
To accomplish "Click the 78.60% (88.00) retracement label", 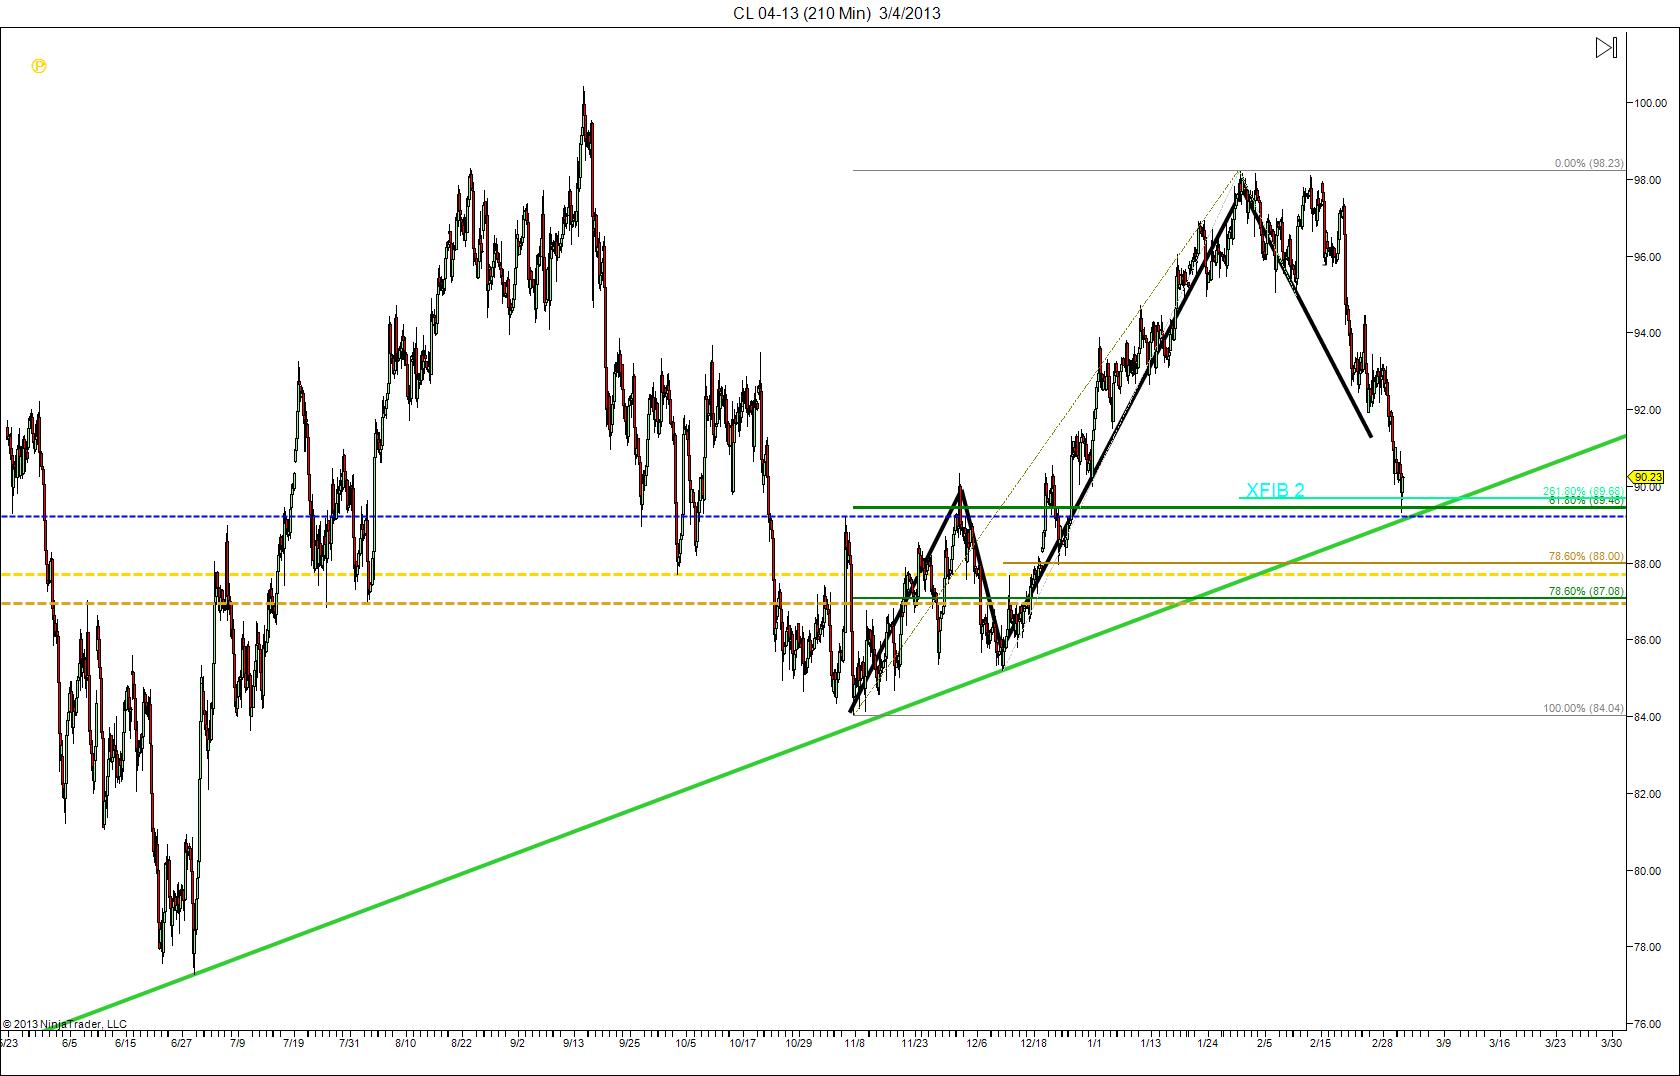I will point(1586,556).
